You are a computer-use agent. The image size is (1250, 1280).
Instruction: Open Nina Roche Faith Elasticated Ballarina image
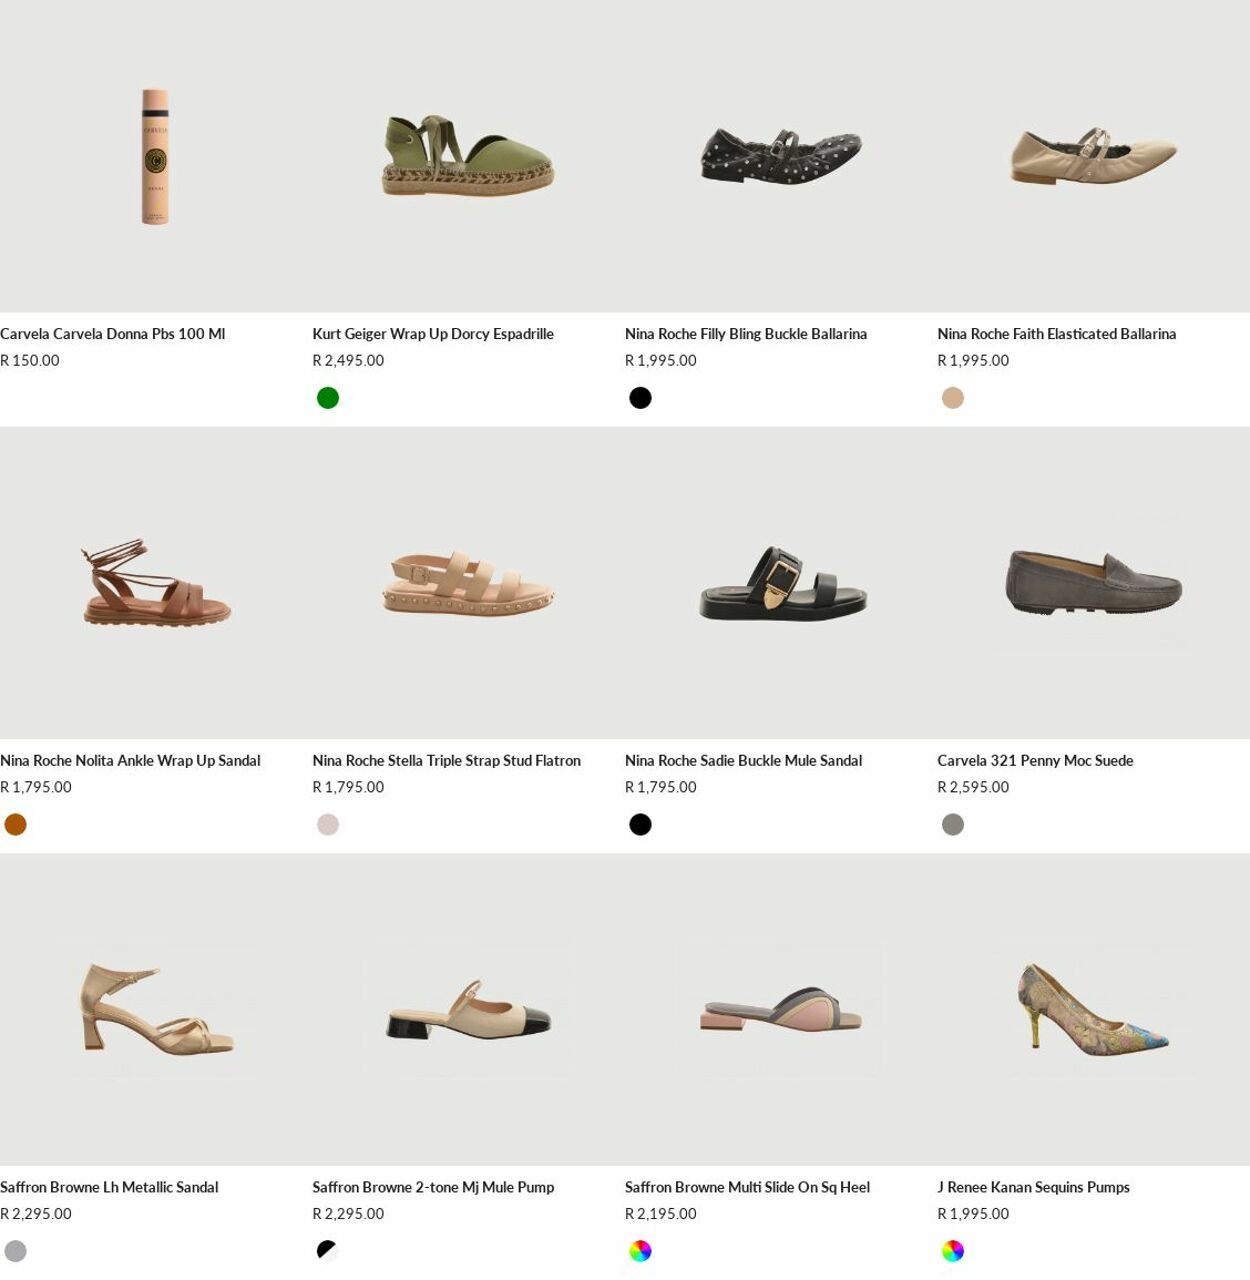(1093, 156)
